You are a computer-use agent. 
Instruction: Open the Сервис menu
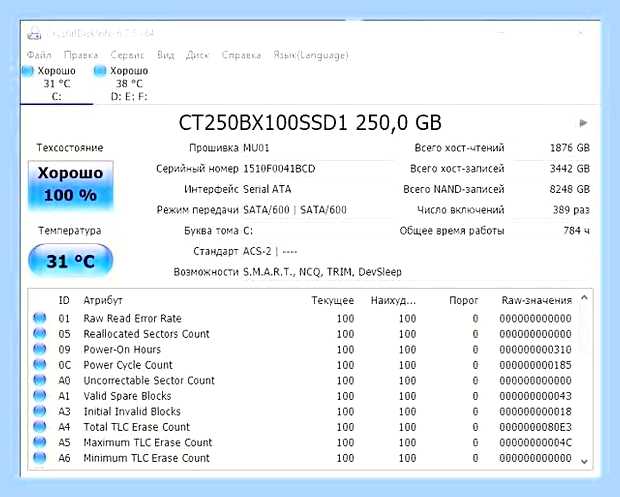point(127,55)
